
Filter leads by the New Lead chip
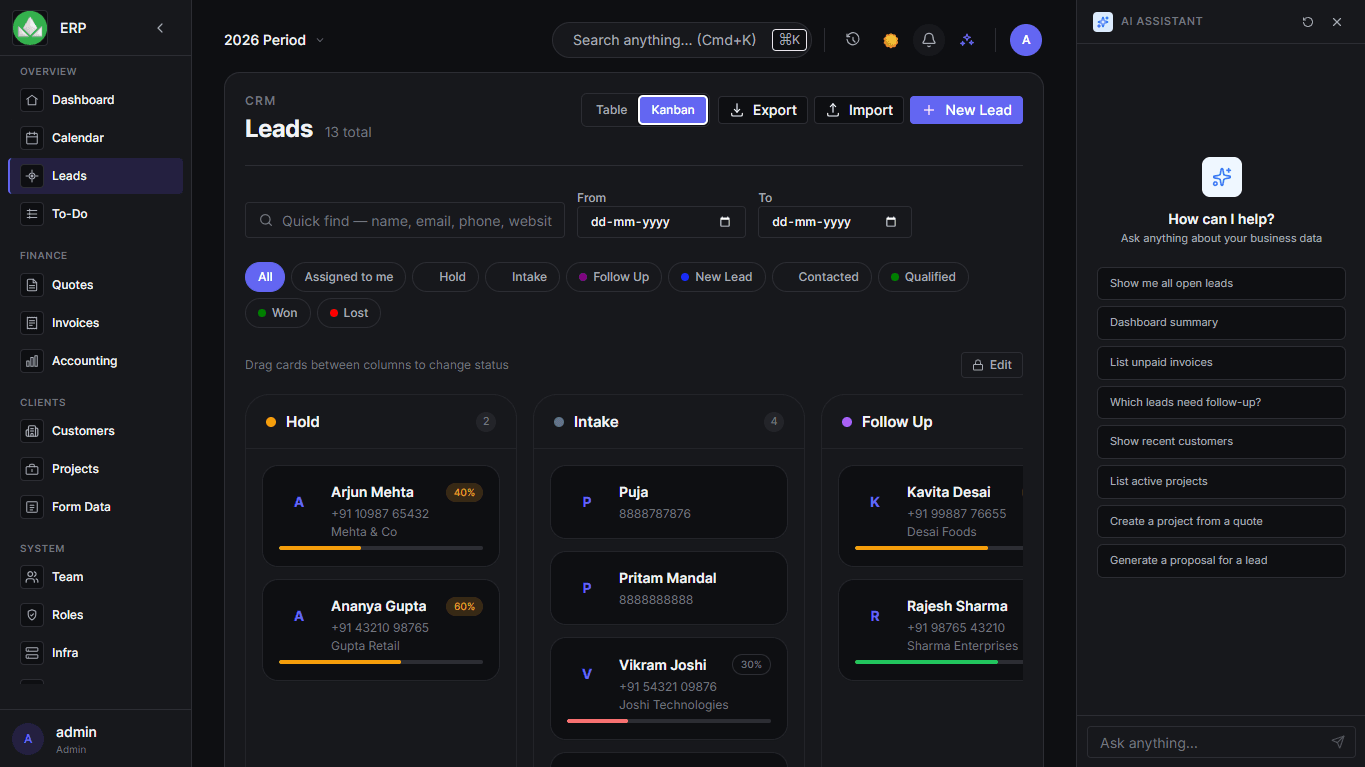click(717, 277)
